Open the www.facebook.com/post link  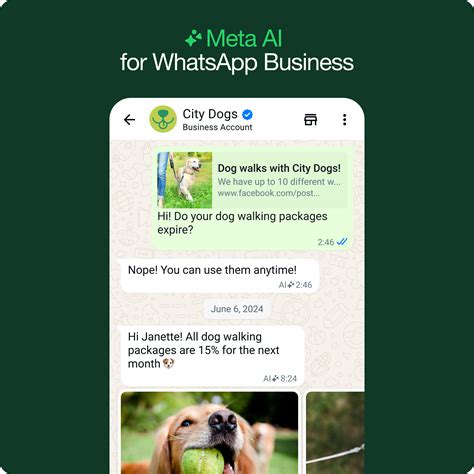pyautogui.click(x=268, y=193)
